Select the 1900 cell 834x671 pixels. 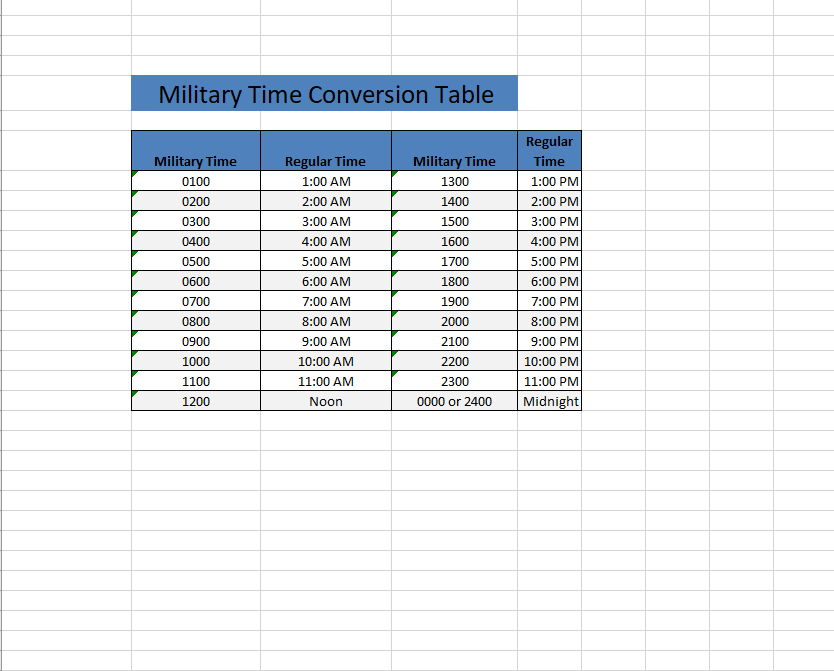(454, 301)
